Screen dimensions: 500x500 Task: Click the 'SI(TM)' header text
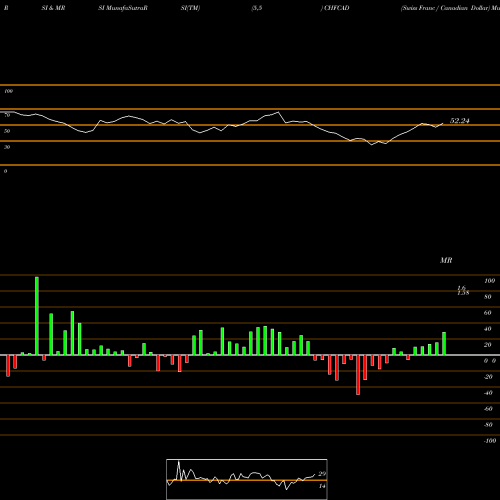[190, 8]
